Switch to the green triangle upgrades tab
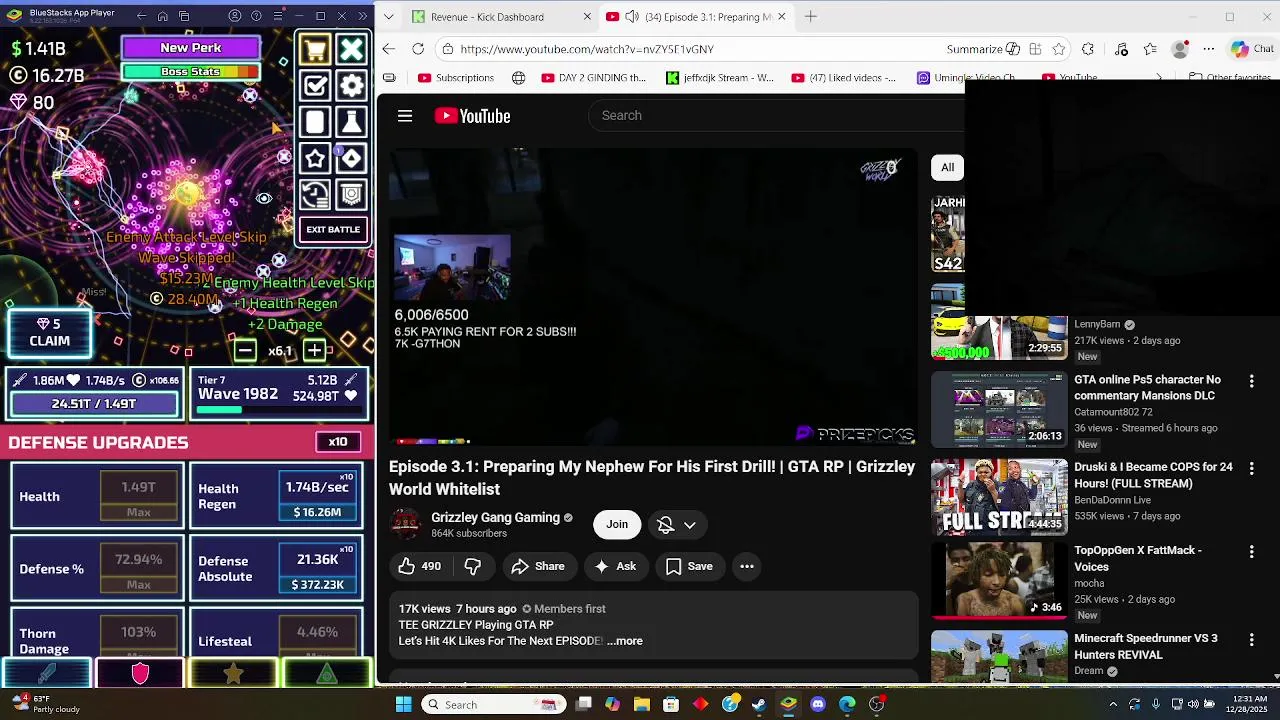Image resolution: width=1280 pixels, height=720 pixels. click(327, 674)
